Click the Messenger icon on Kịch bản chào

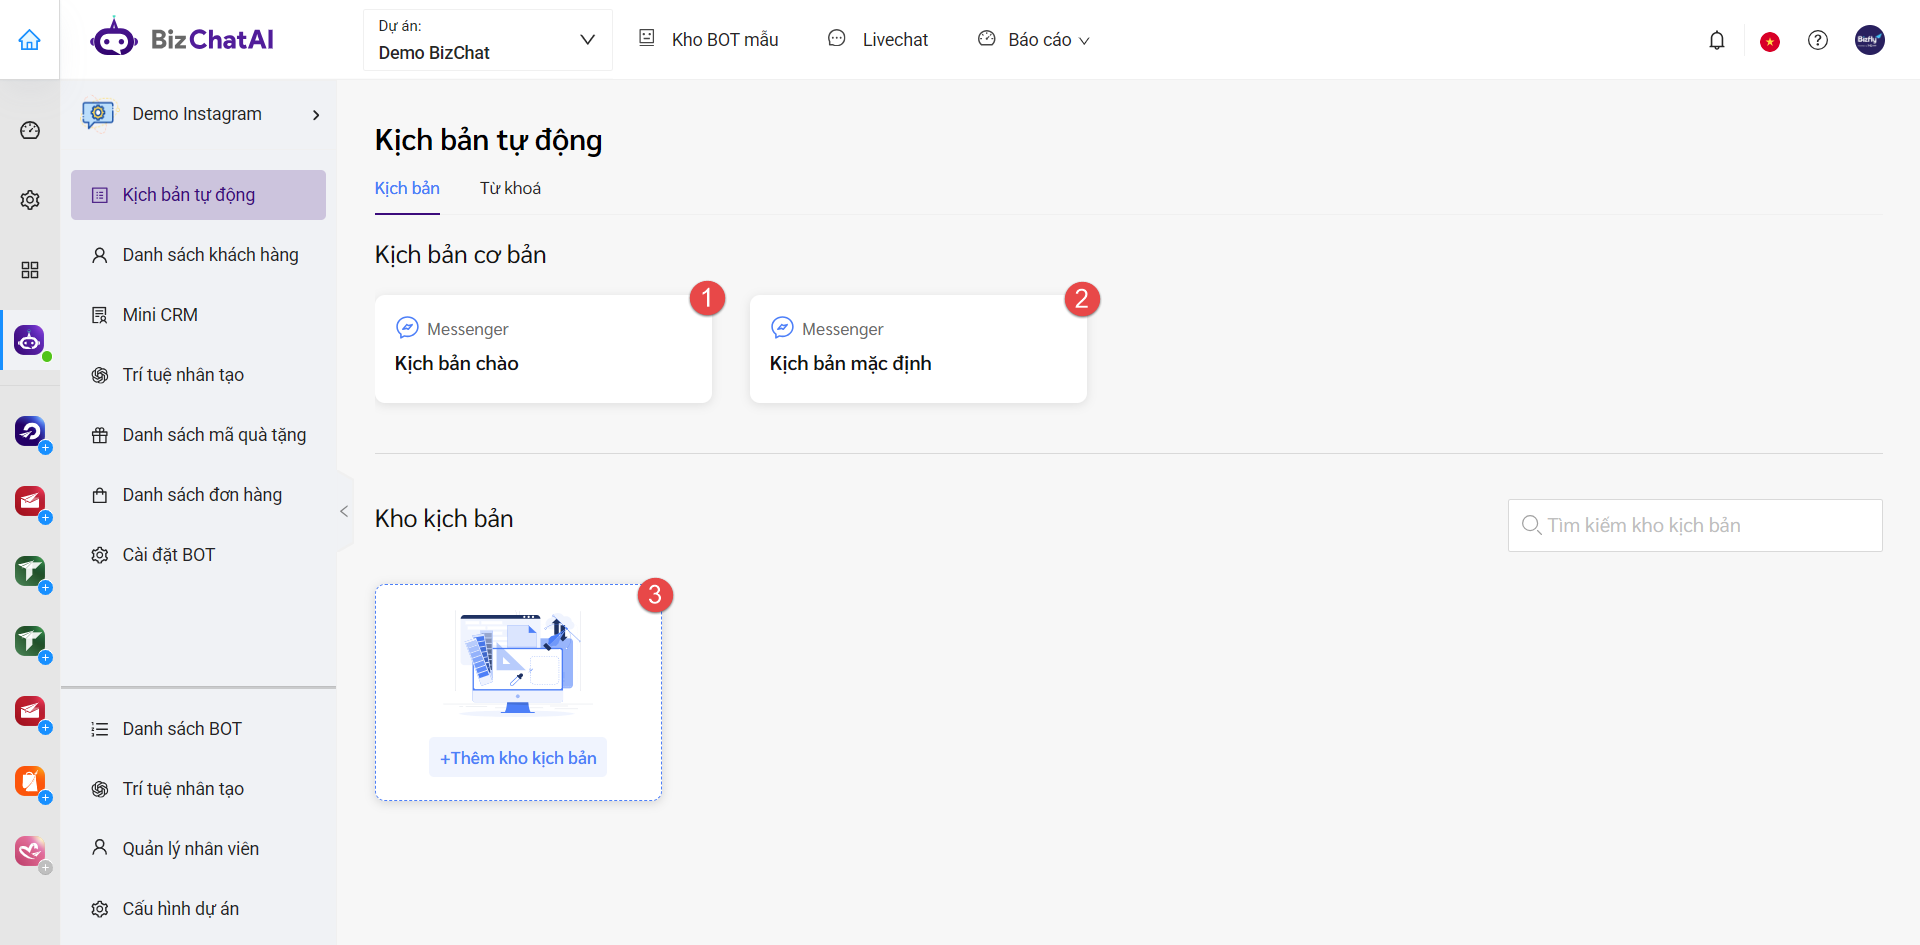point(407,328)
